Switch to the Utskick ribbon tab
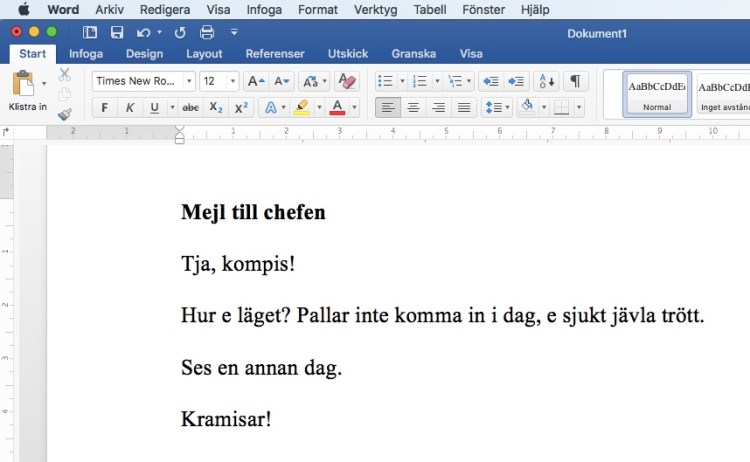750x462 pixels. click(348, 54)
